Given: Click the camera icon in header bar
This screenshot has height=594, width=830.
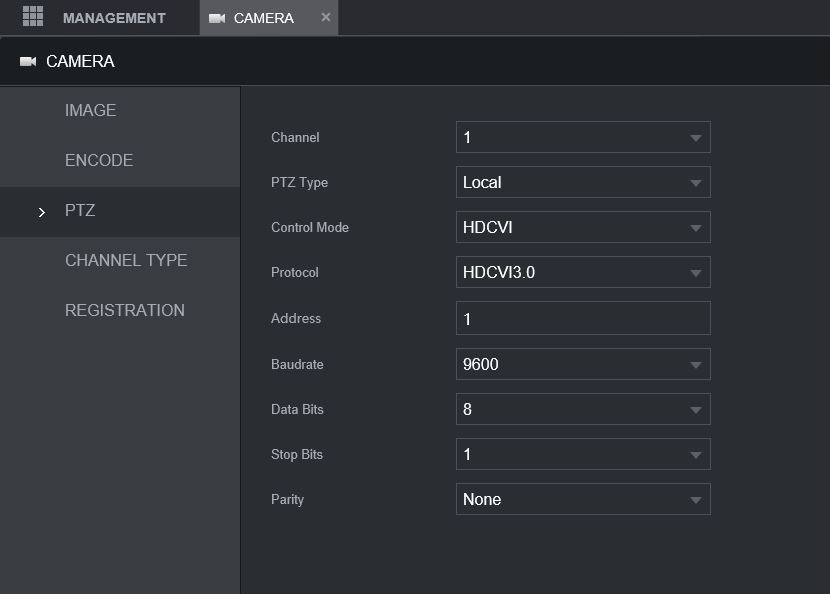Looking at the screenshot, I should 28,62.
